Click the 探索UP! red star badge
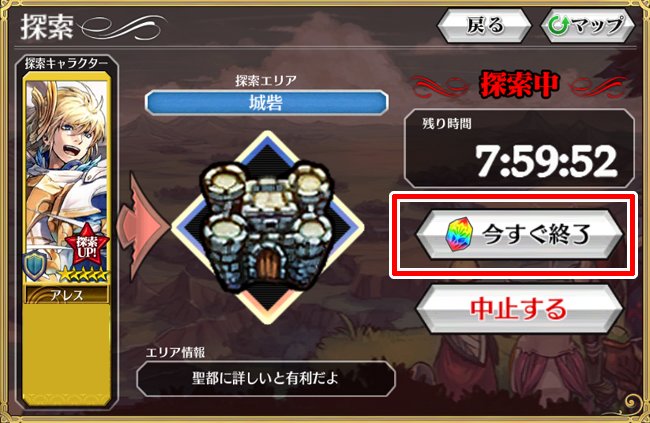This screenshot has height=423, width=650. point(87,245)
